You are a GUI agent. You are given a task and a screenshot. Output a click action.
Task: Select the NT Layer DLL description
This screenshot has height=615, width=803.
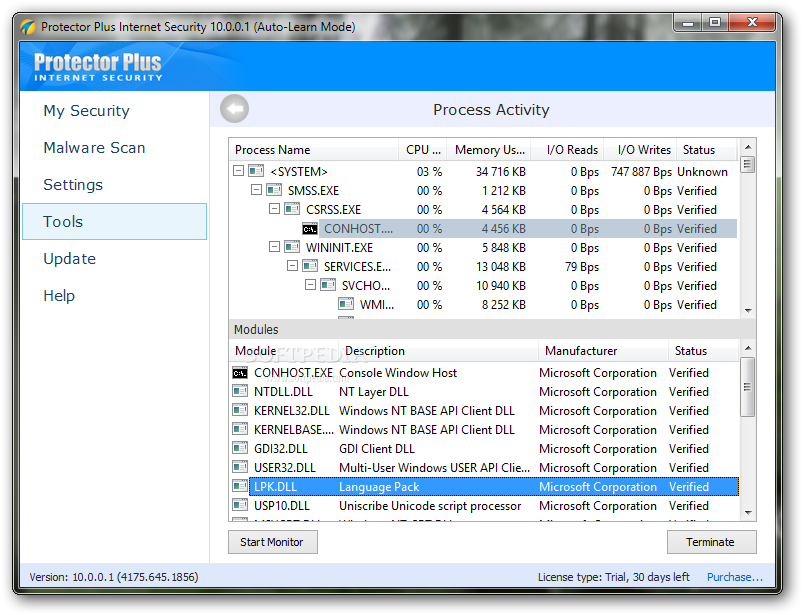click(374, 392)
